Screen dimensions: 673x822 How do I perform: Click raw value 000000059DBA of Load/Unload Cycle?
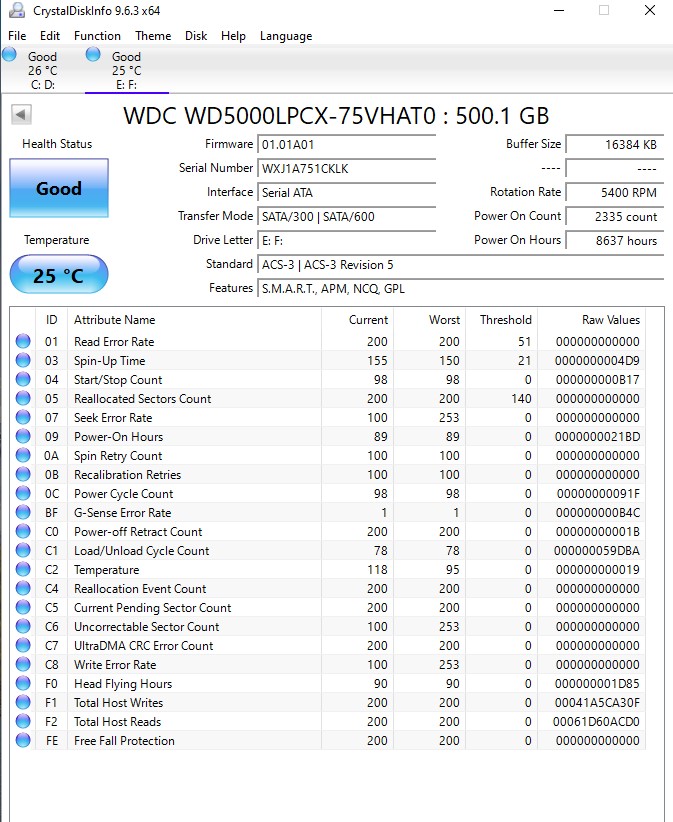[x=596, y=551]
